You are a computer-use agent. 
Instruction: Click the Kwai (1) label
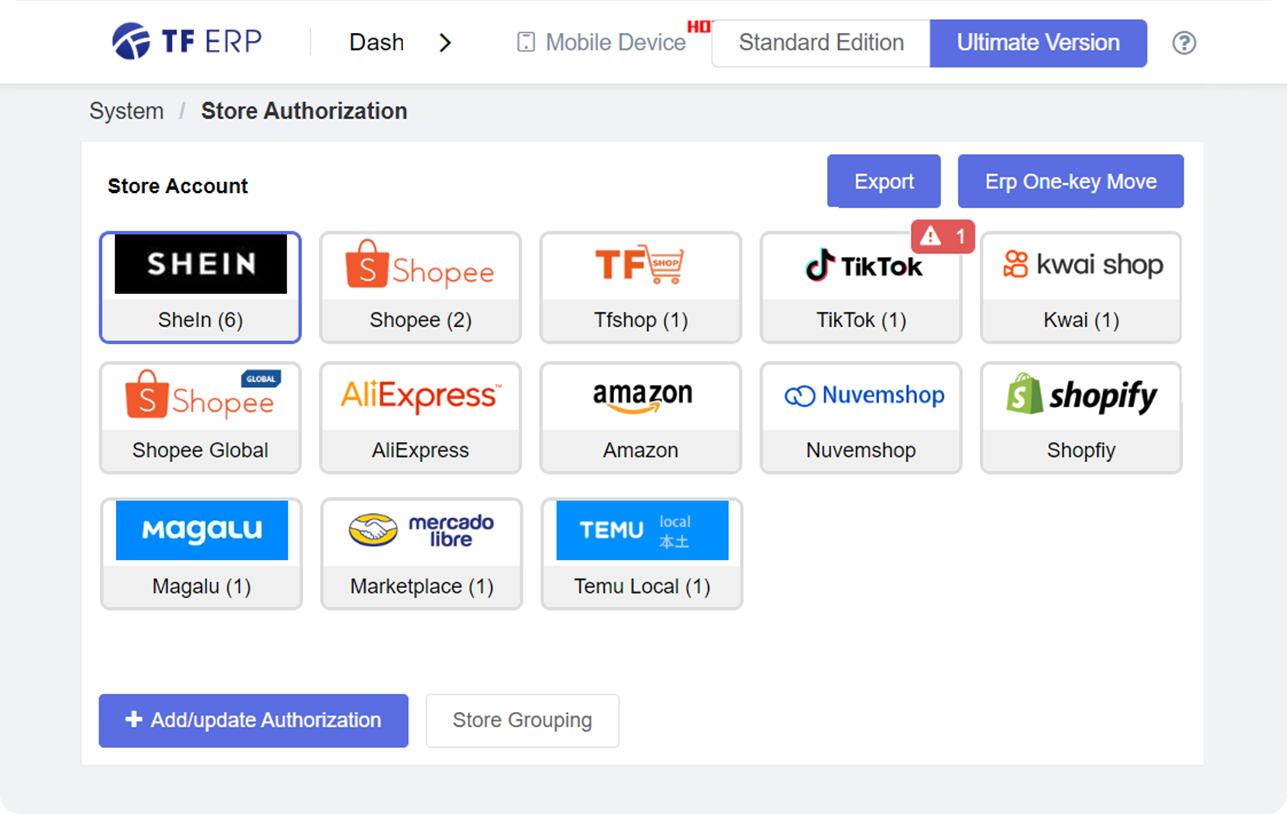1081,320
